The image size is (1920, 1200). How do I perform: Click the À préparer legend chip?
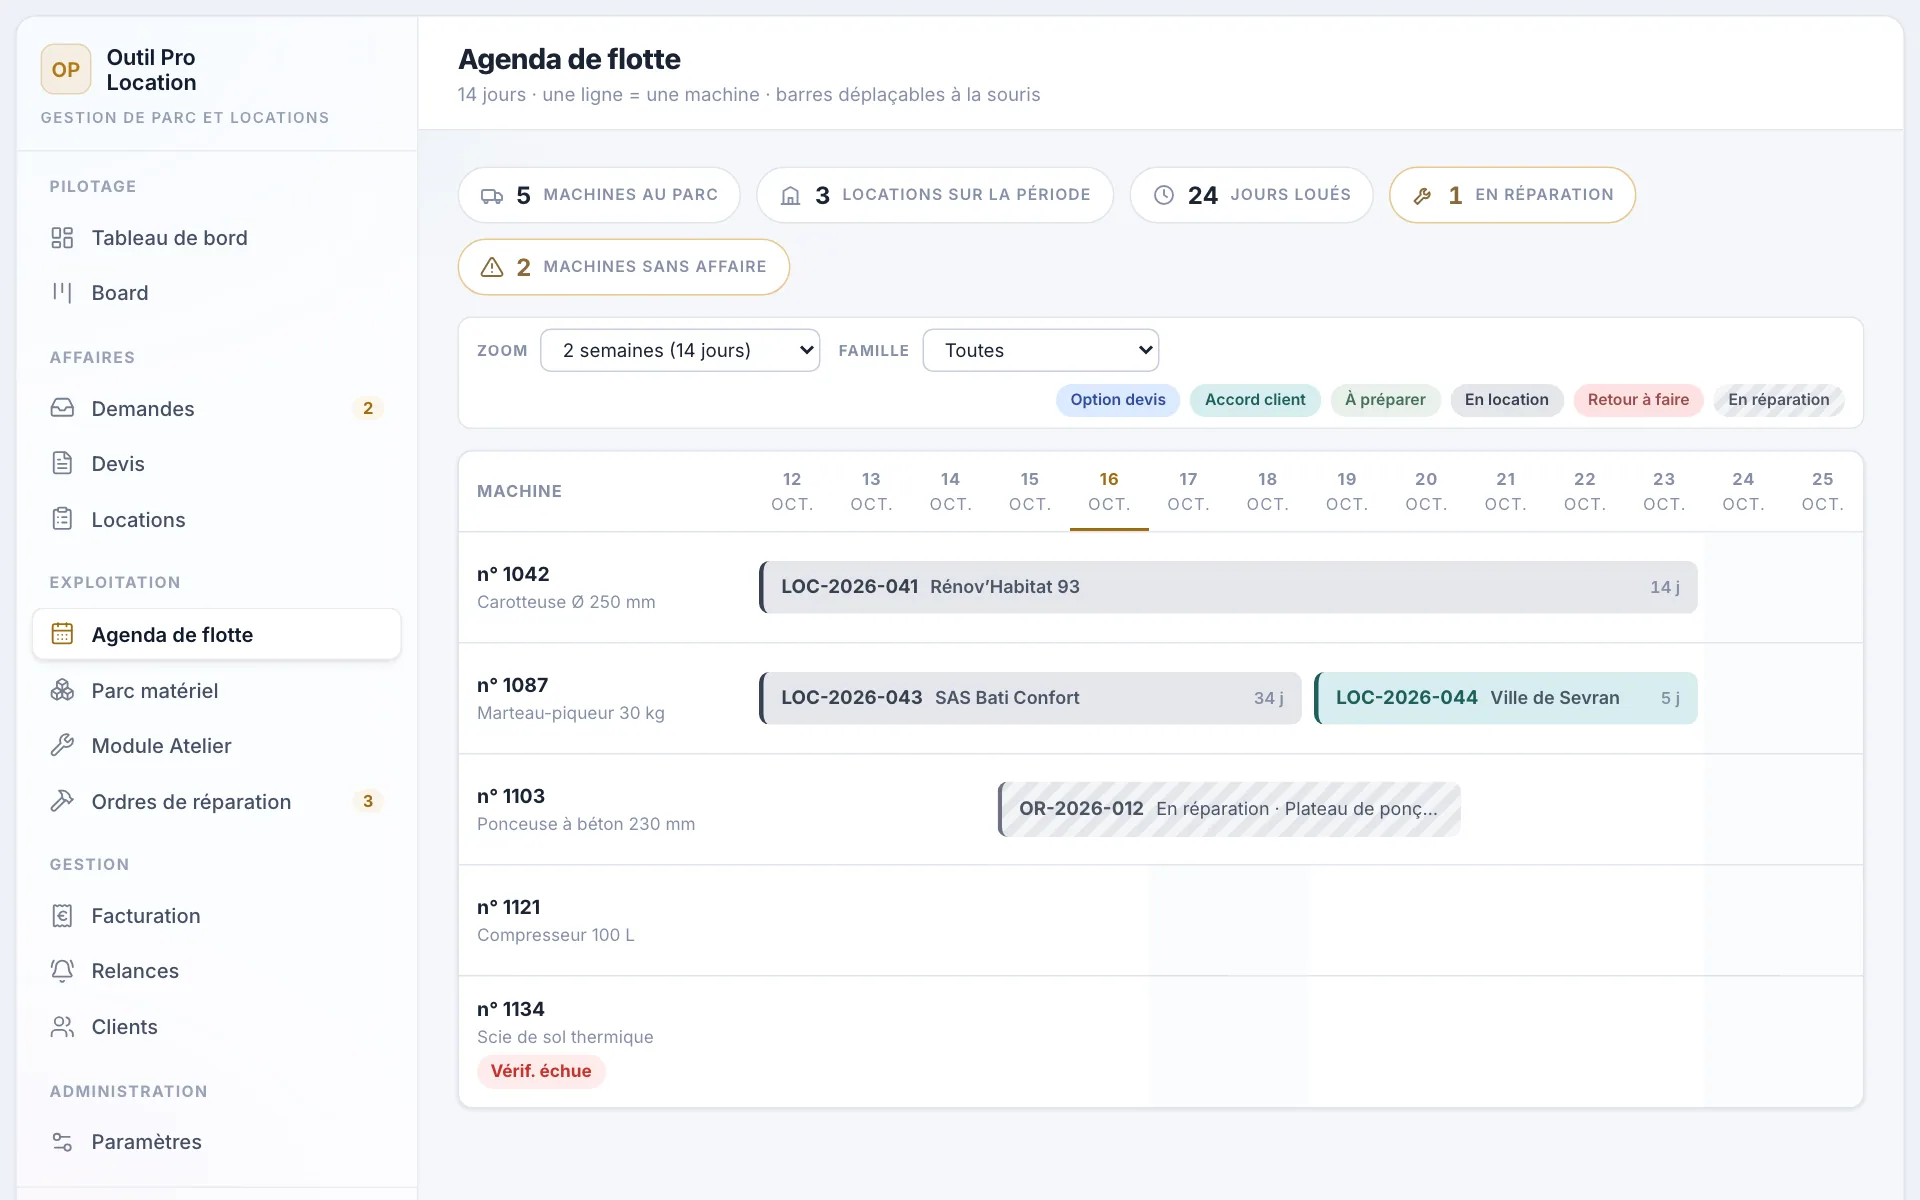[x=1385, y=400]
